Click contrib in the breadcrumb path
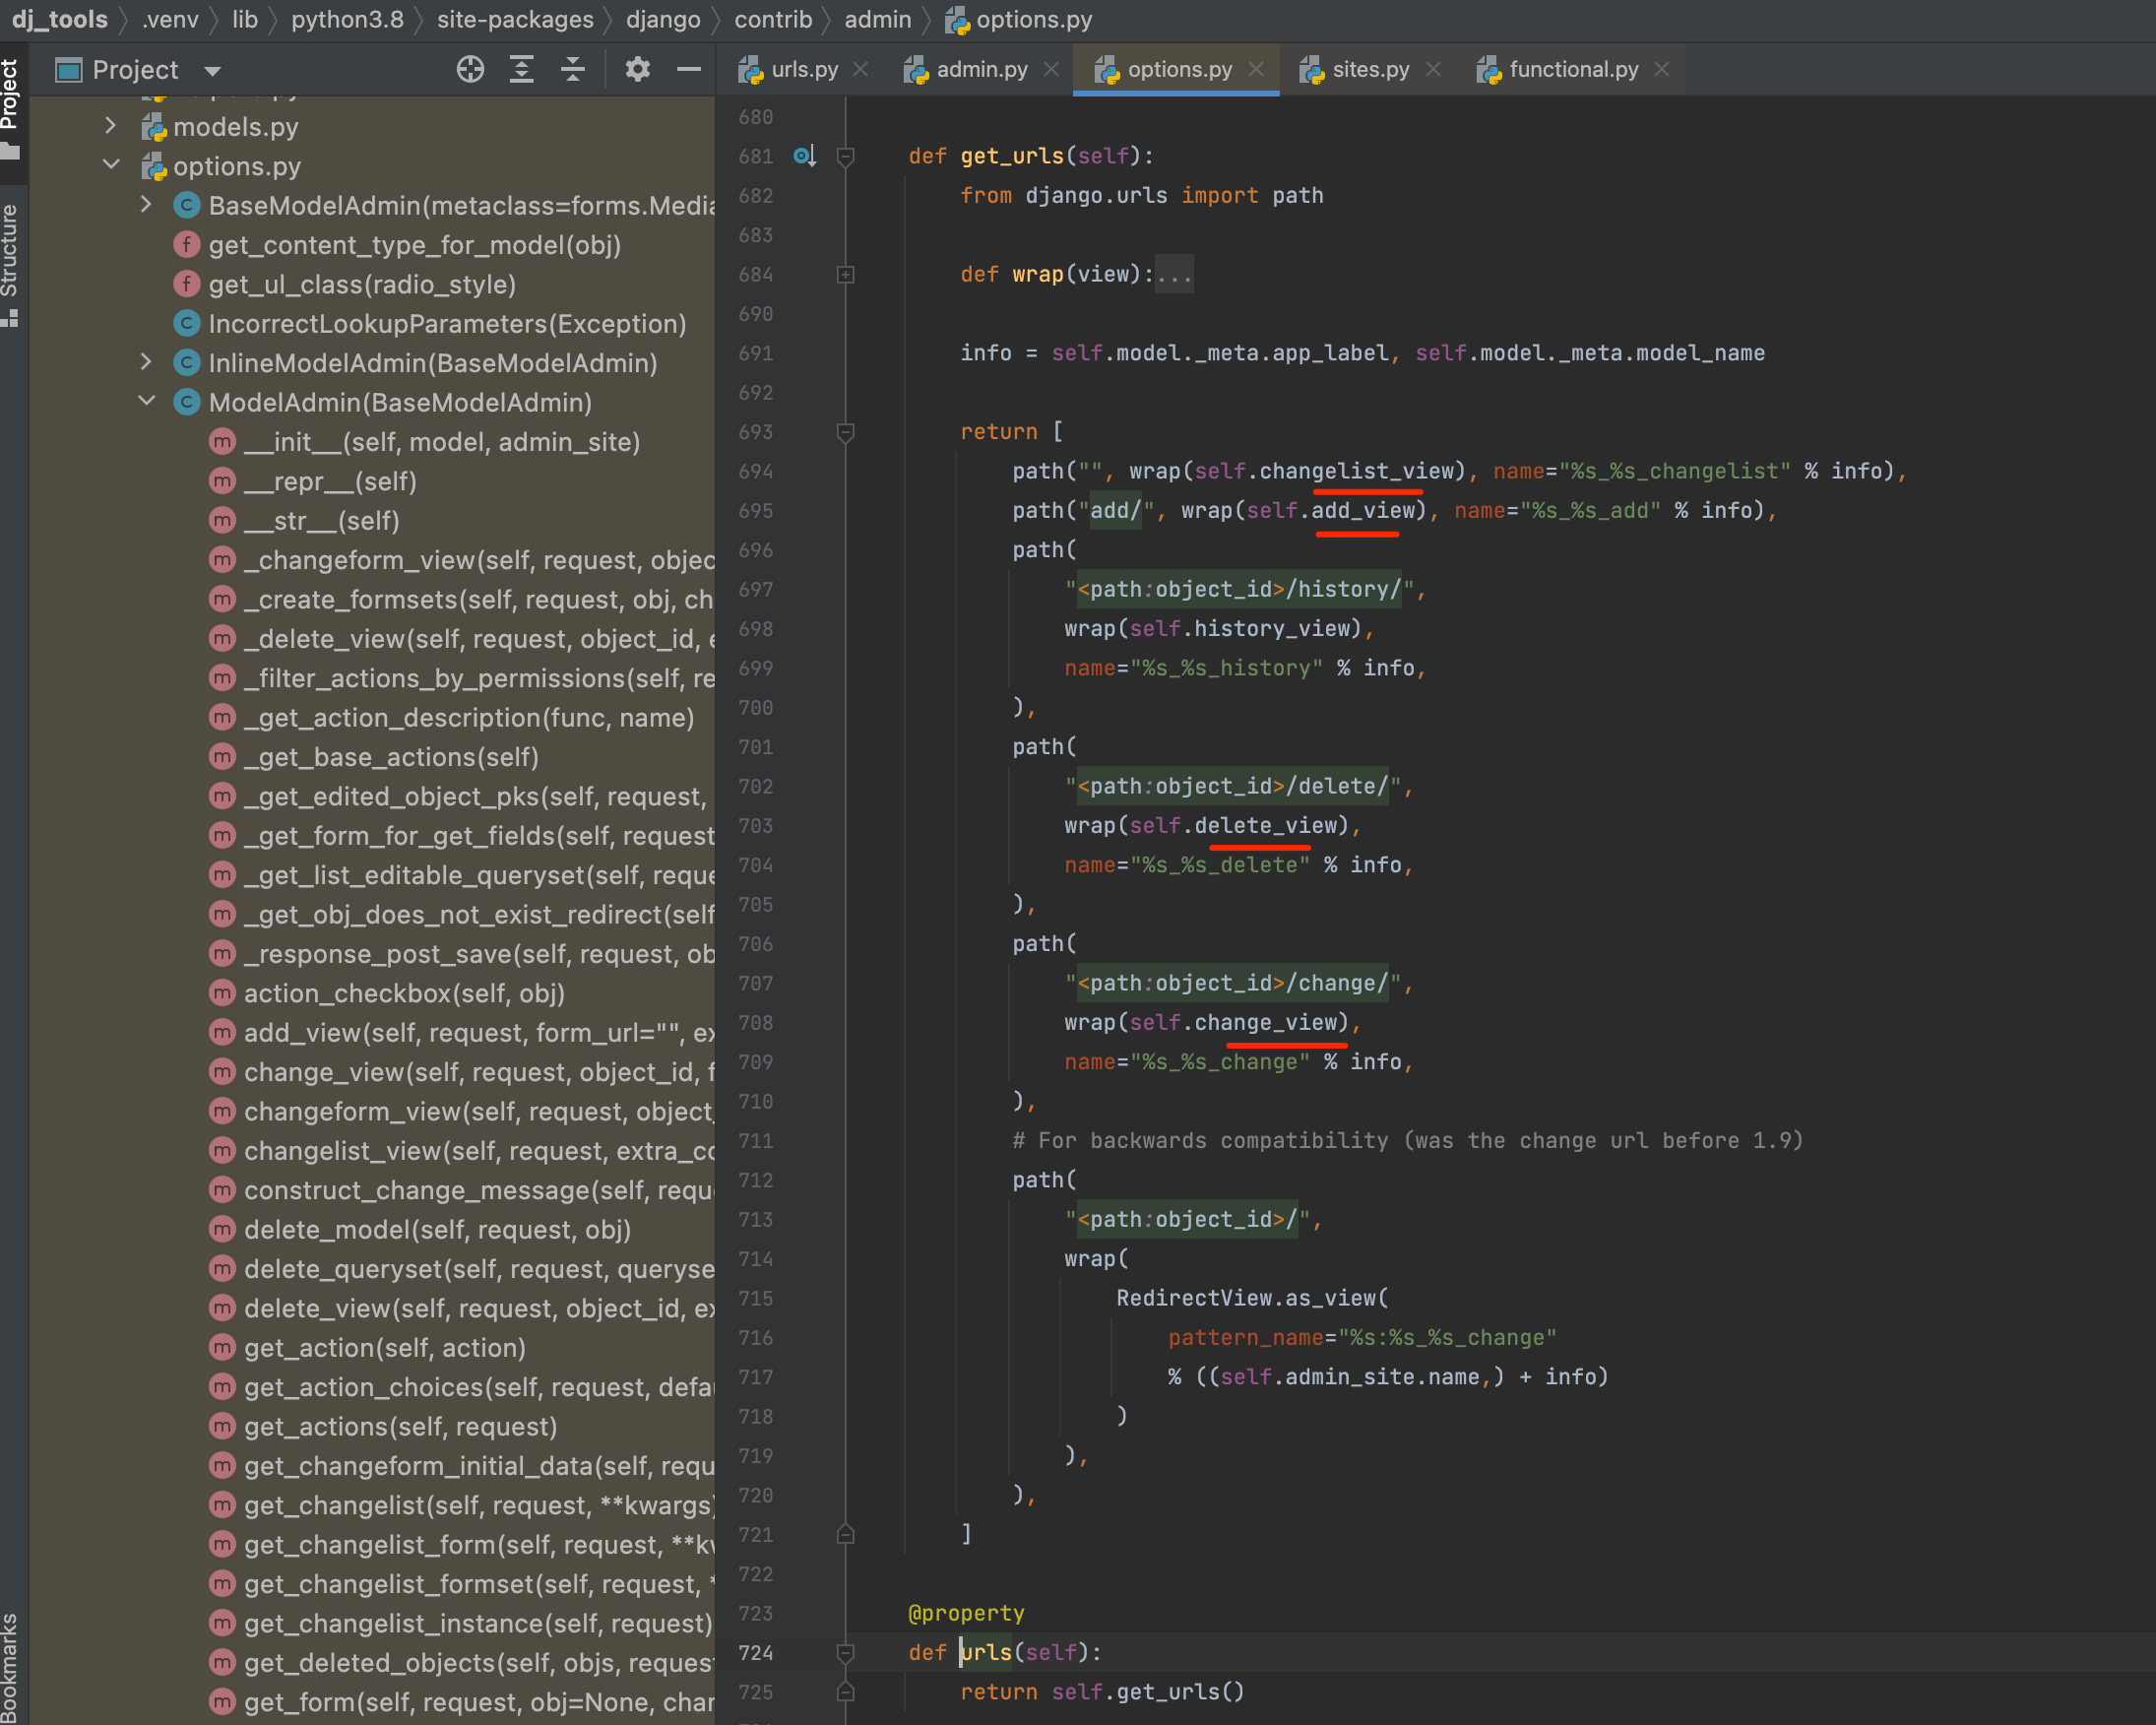Viewport: 2156px width, 1725px height. [x=773, y=19]
